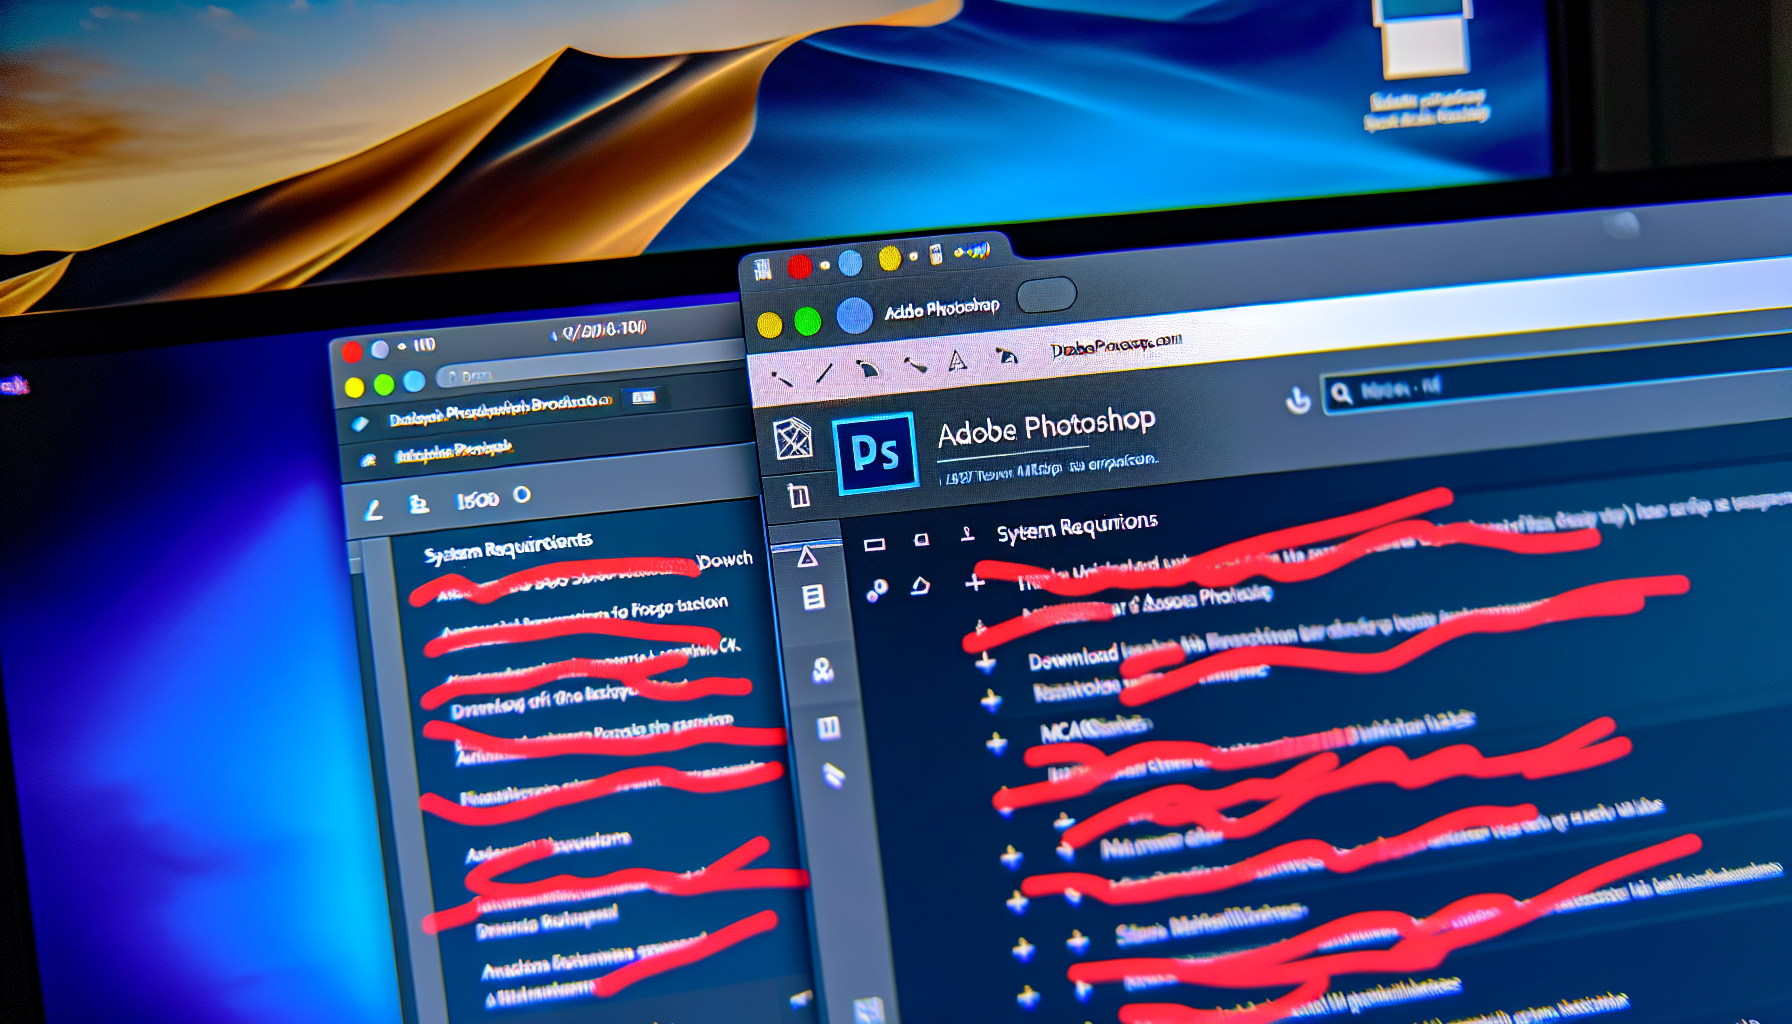Toggle the pill-shaped switch beside the window title

pyautogui.click(x=1046, y=295)
